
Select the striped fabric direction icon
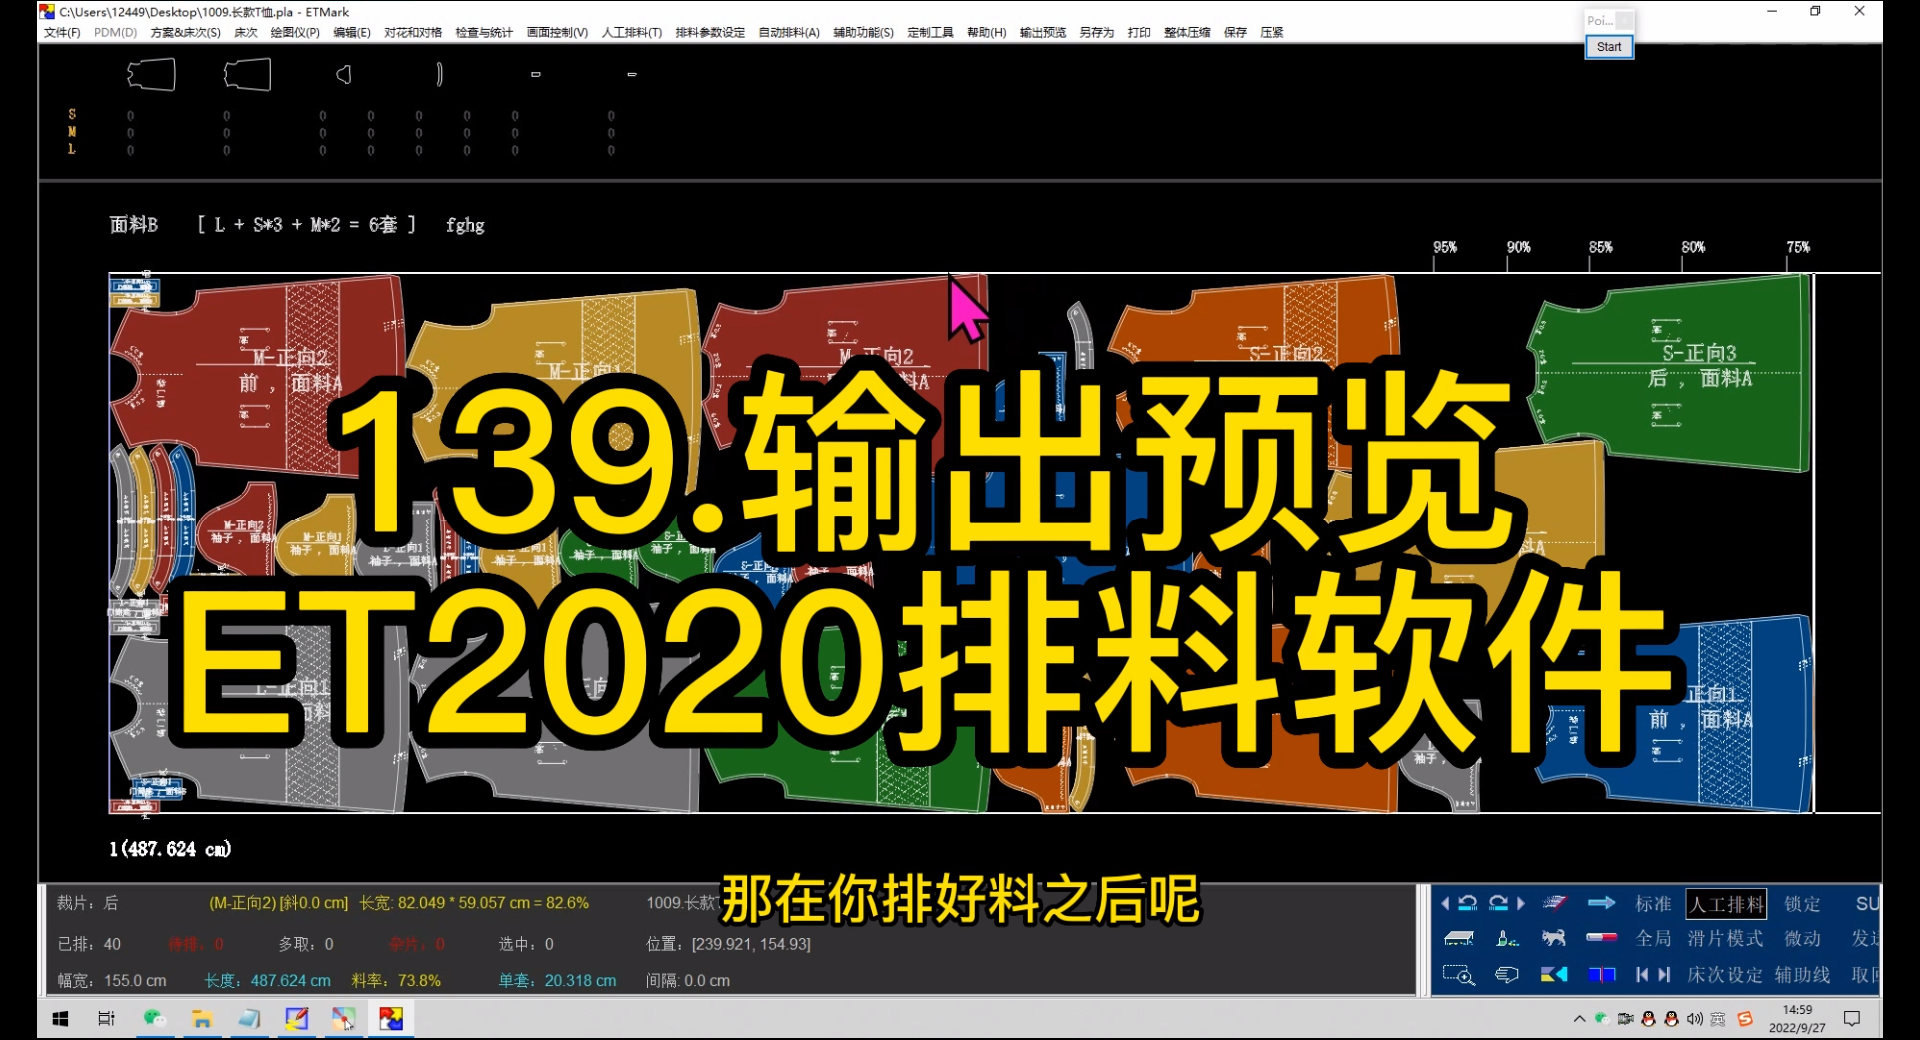click(x=1554, y=903)
